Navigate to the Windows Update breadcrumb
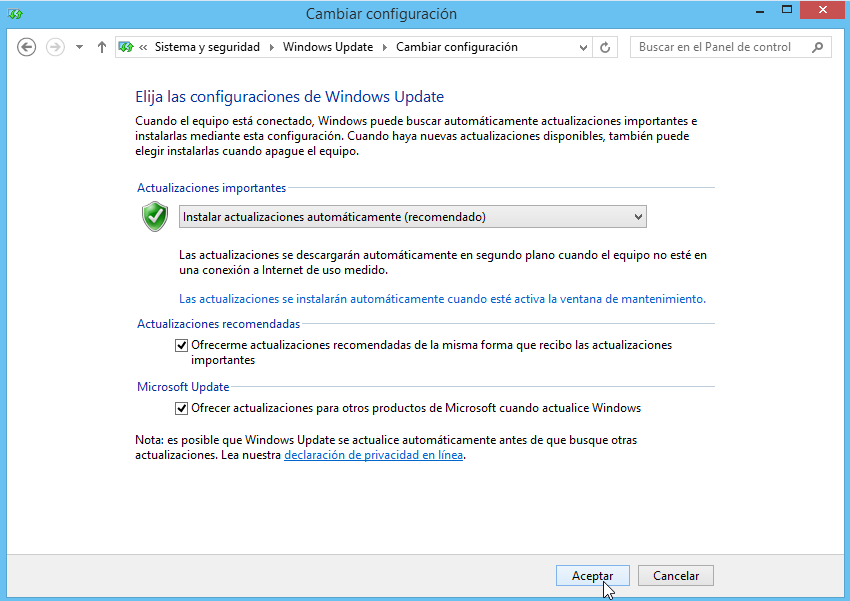 pos(328,47)
